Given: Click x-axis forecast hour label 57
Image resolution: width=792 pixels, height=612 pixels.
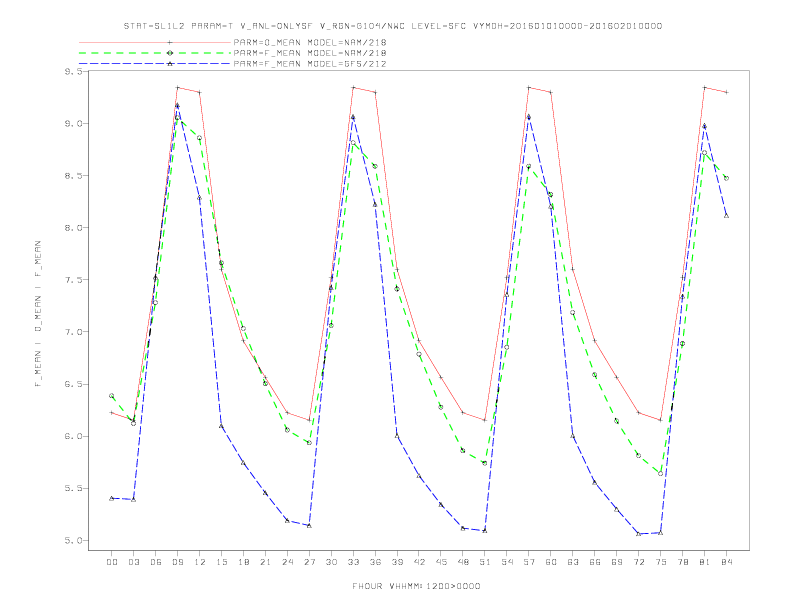Looking at the screenshot, I should (x=529, y=562).
